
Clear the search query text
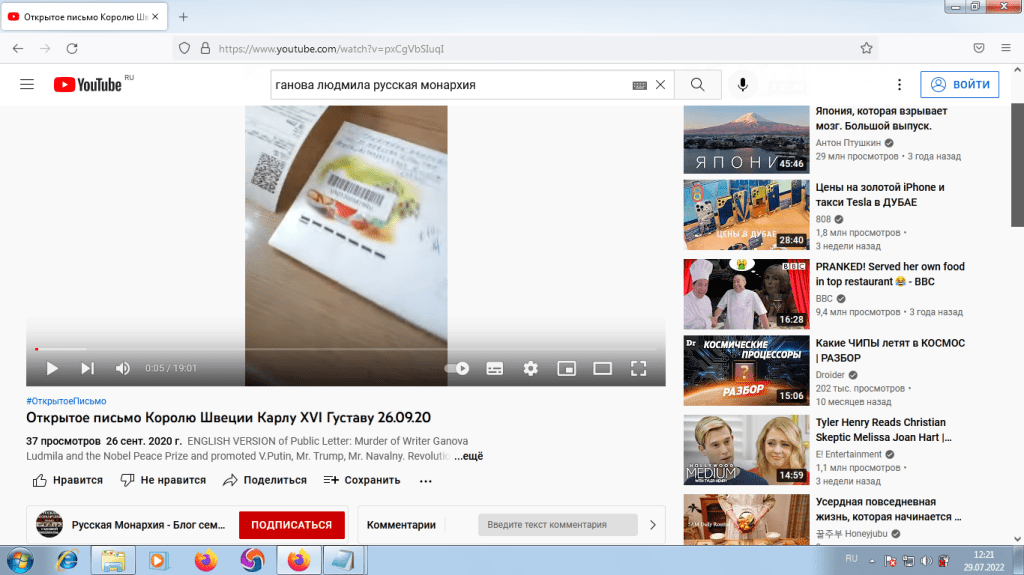tap(660, 85)
